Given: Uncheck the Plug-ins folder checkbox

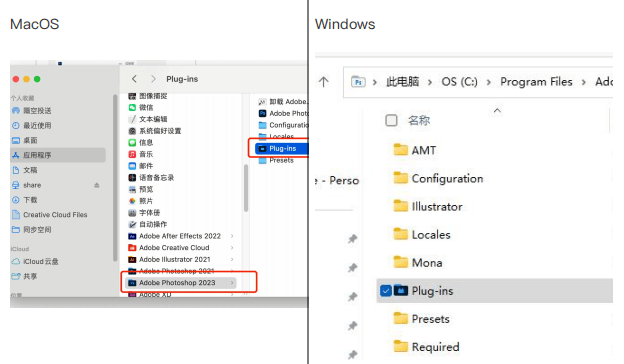Looking at the screenshot, I should click(x=386, y=291).
